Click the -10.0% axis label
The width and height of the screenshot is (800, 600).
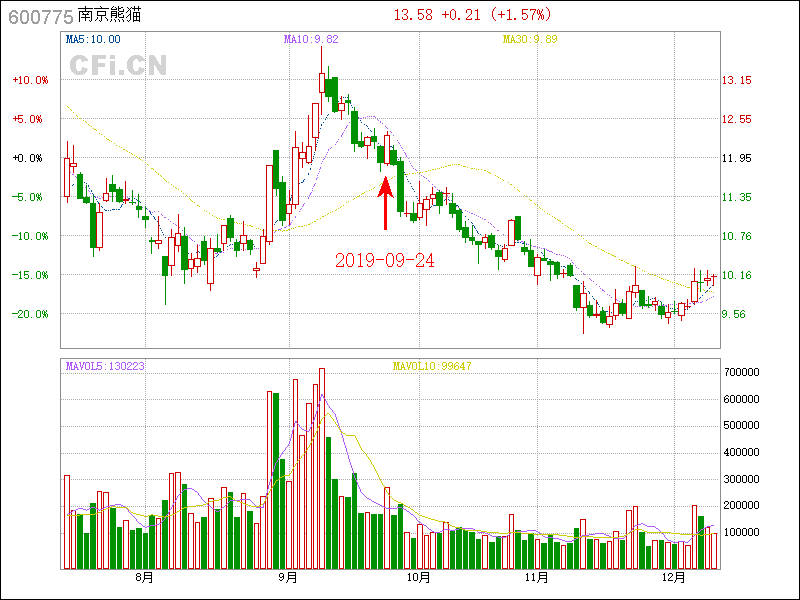coord(31,236)
